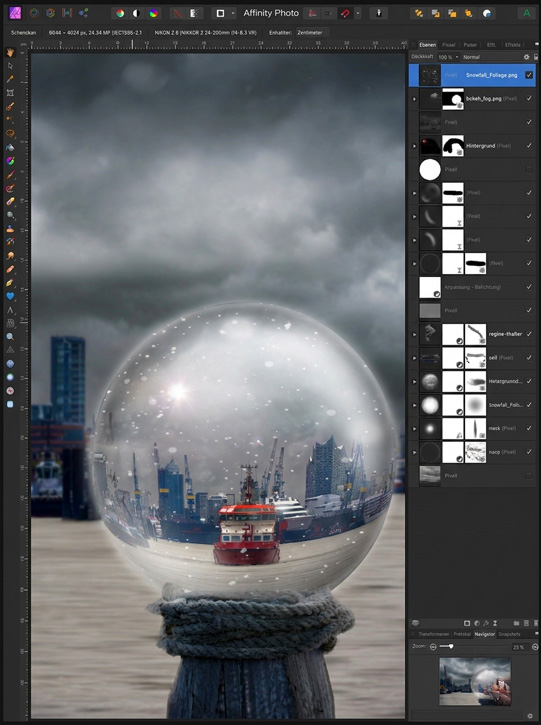Choose the Text tool in toolbar
The image size is (541, 725).
click(10, 310)
